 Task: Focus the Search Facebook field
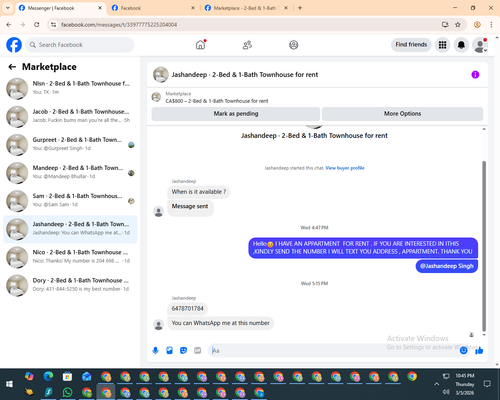[80, 45]
